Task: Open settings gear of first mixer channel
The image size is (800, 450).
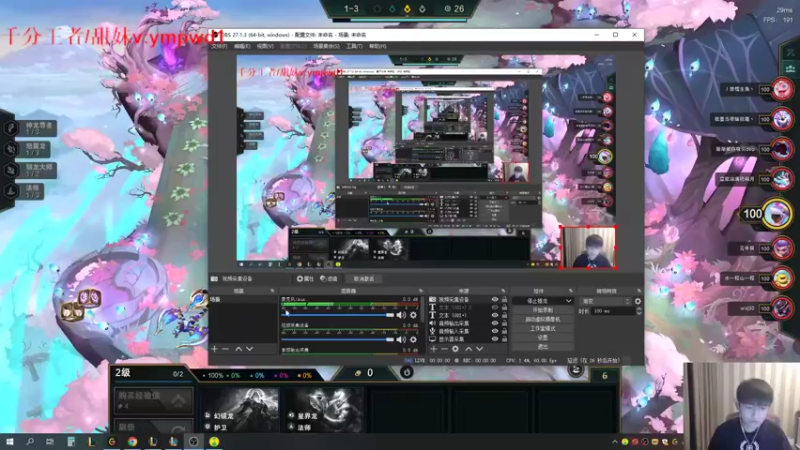Action: (x=413, y=315)
